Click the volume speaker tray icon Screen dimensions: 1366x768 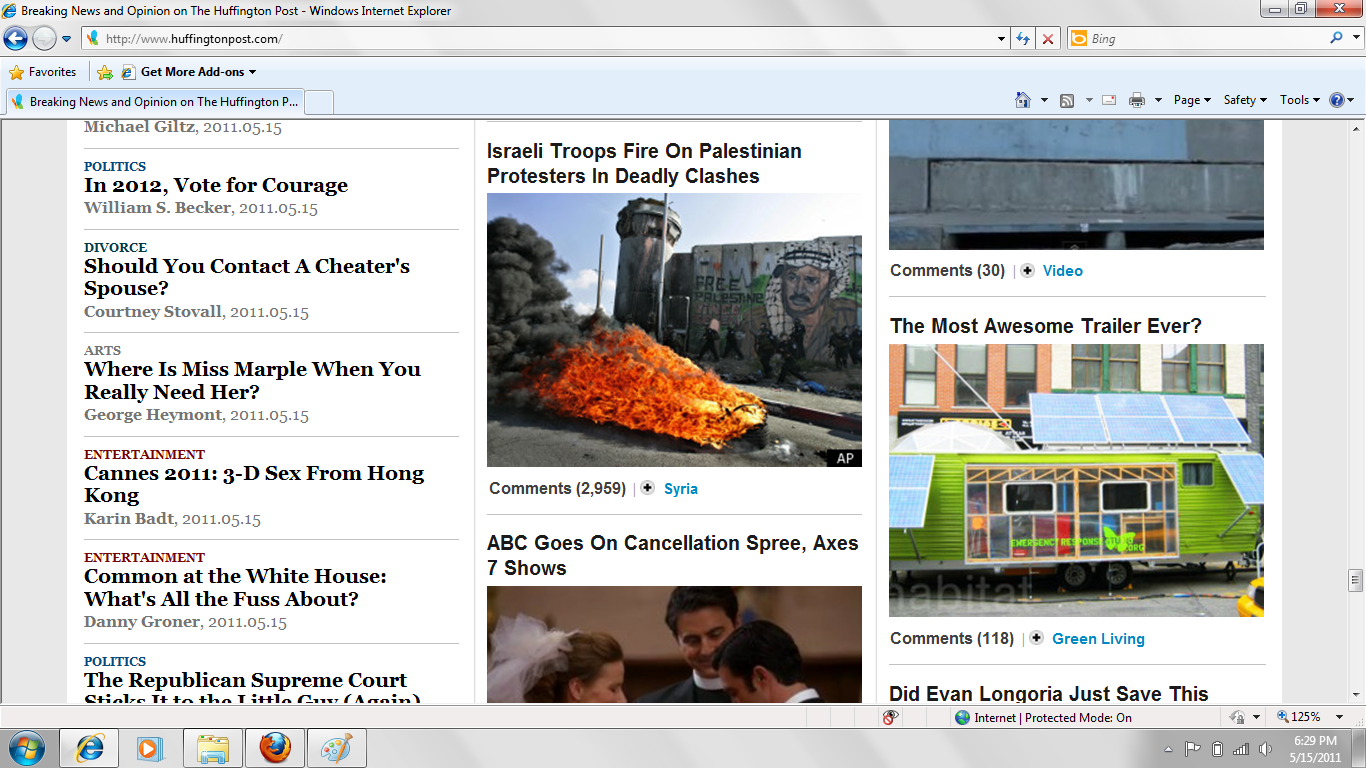click(1266, 749)
